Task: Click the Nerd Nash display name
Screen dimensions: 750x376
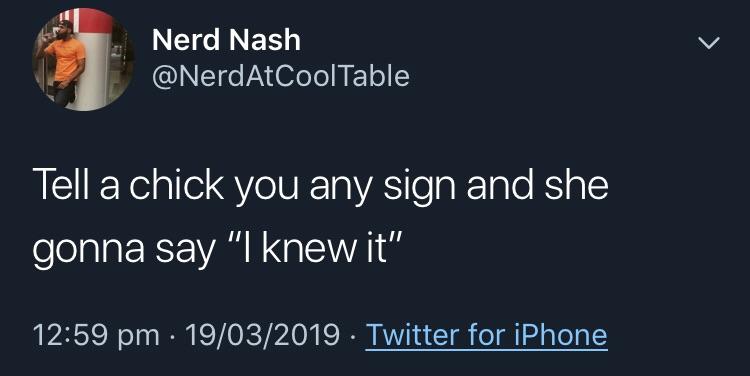Action: 226,40
